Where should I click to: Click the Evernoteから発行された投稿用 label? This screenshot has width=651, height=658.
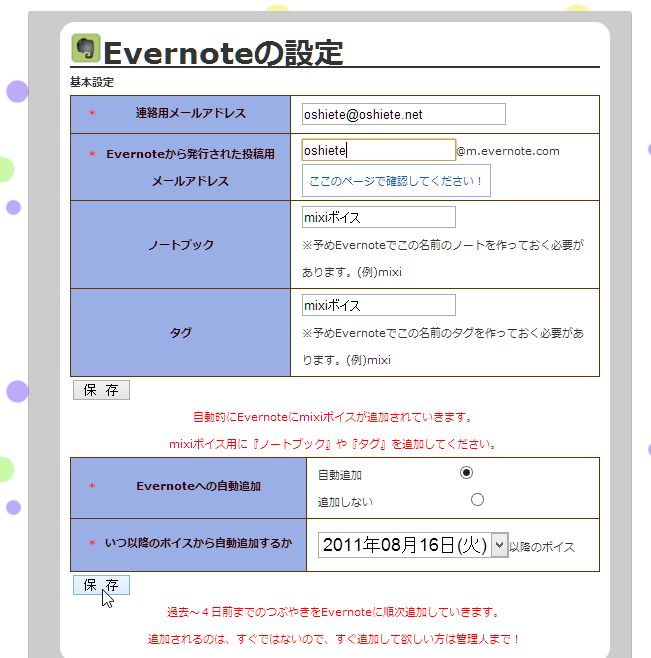pos(191,154)
